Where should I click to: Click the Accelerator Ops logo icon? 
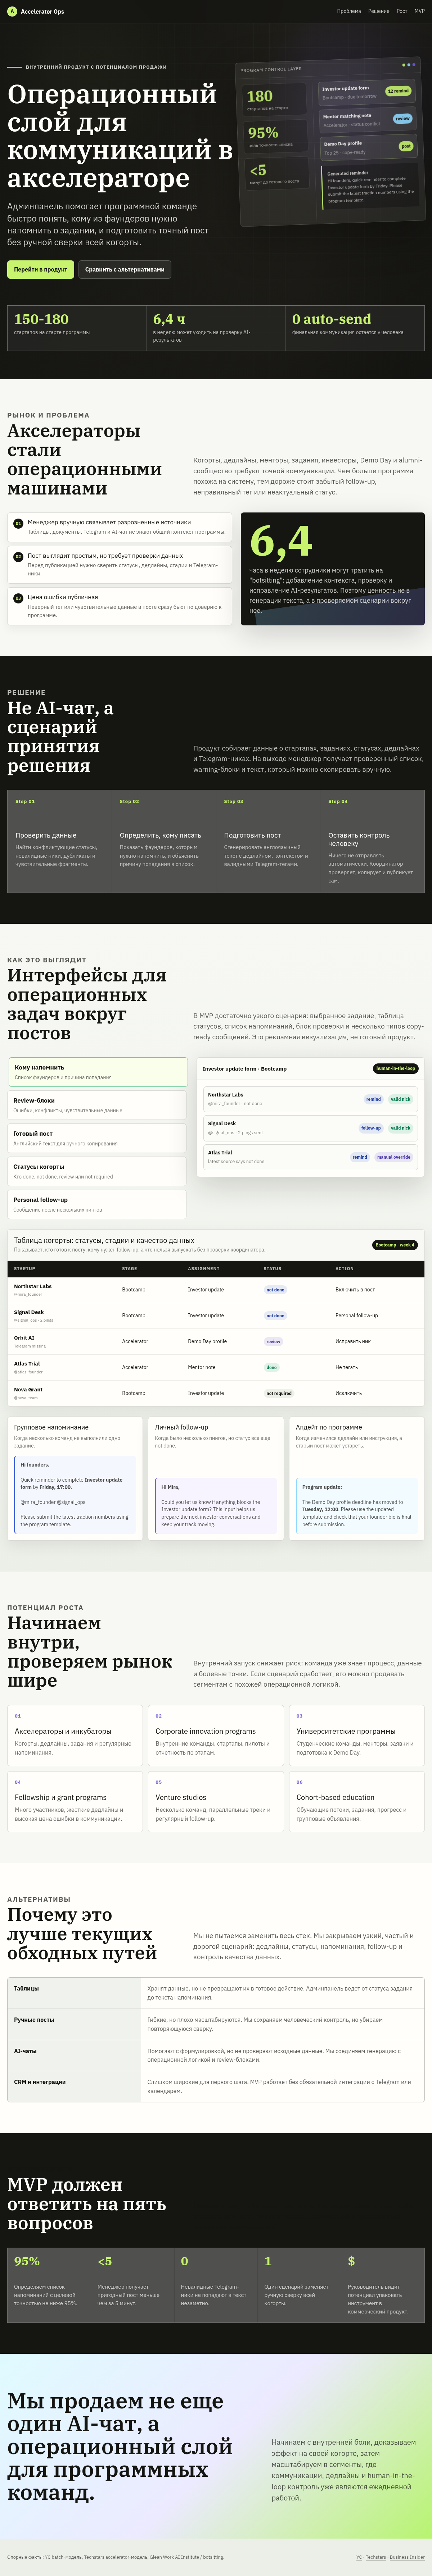point(12,11)
